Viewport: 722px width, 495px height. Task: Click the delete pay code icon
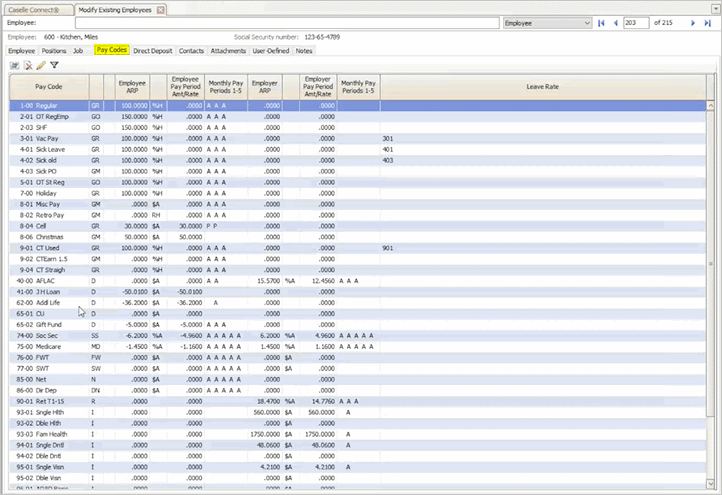pos(28,65)
